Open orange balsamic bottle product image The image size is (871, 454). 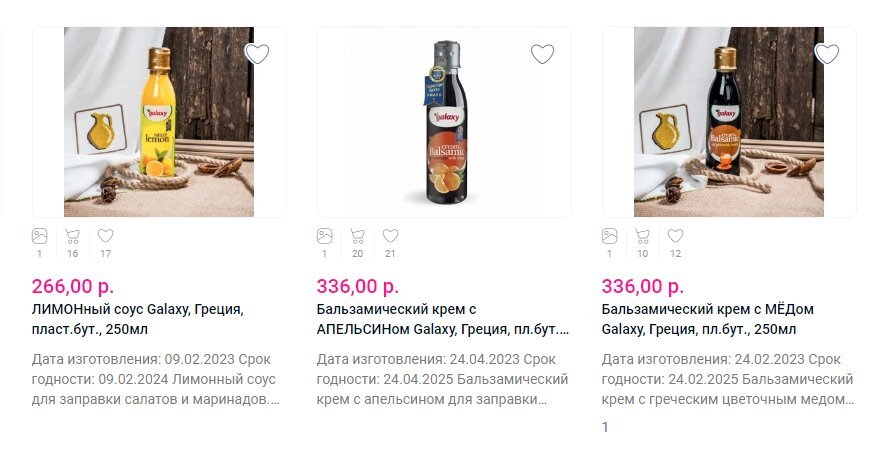444,122
